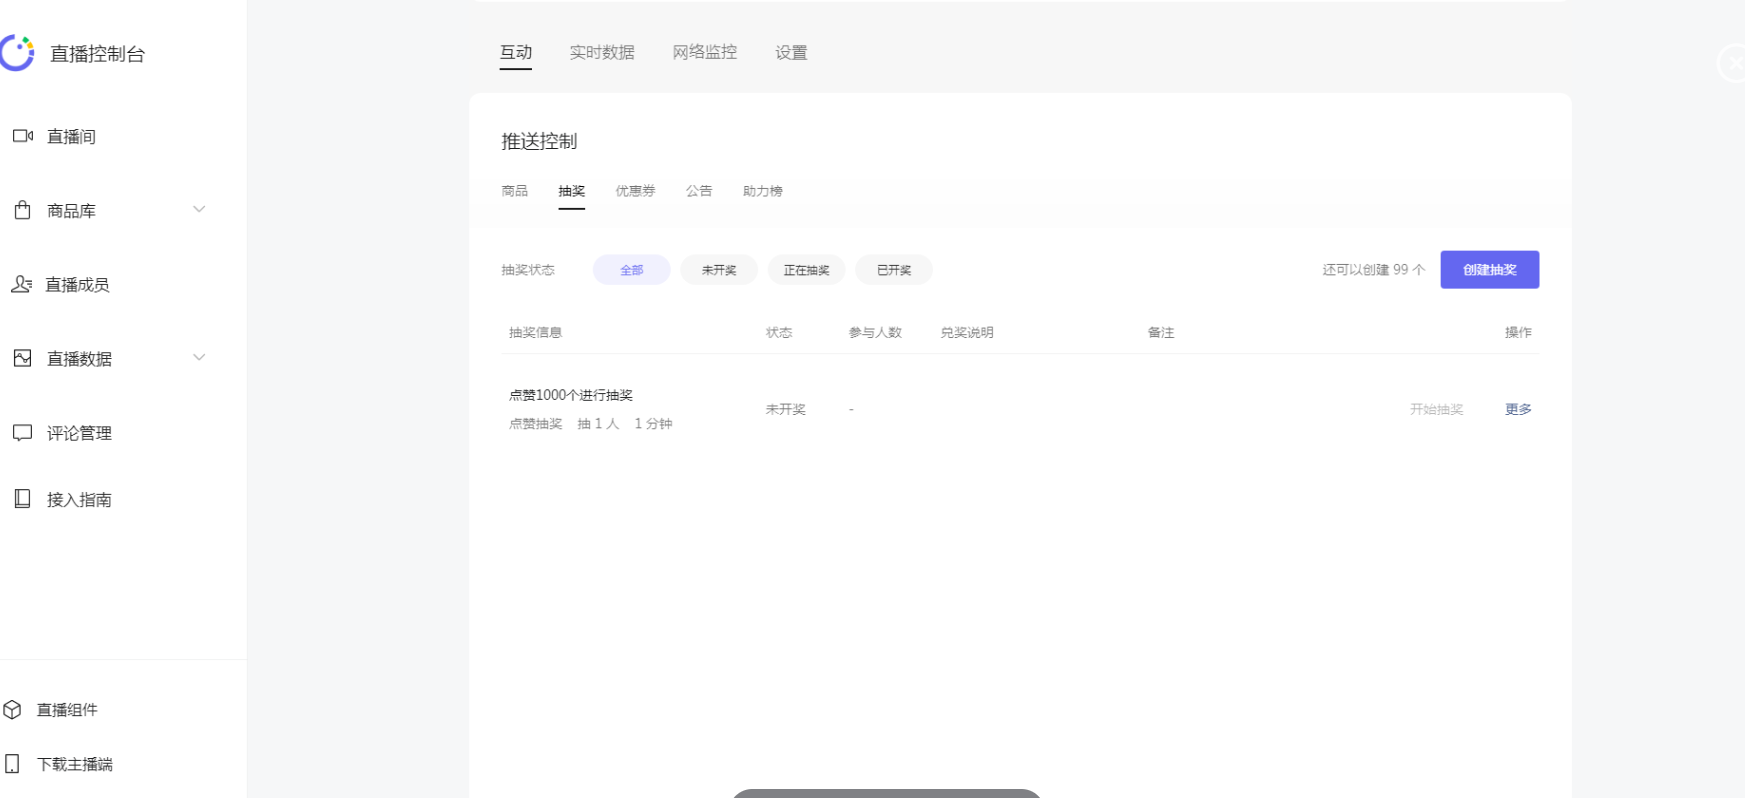
Task: Expand the 商品库 sidebar chevron
Action: [x=199, y=209]
